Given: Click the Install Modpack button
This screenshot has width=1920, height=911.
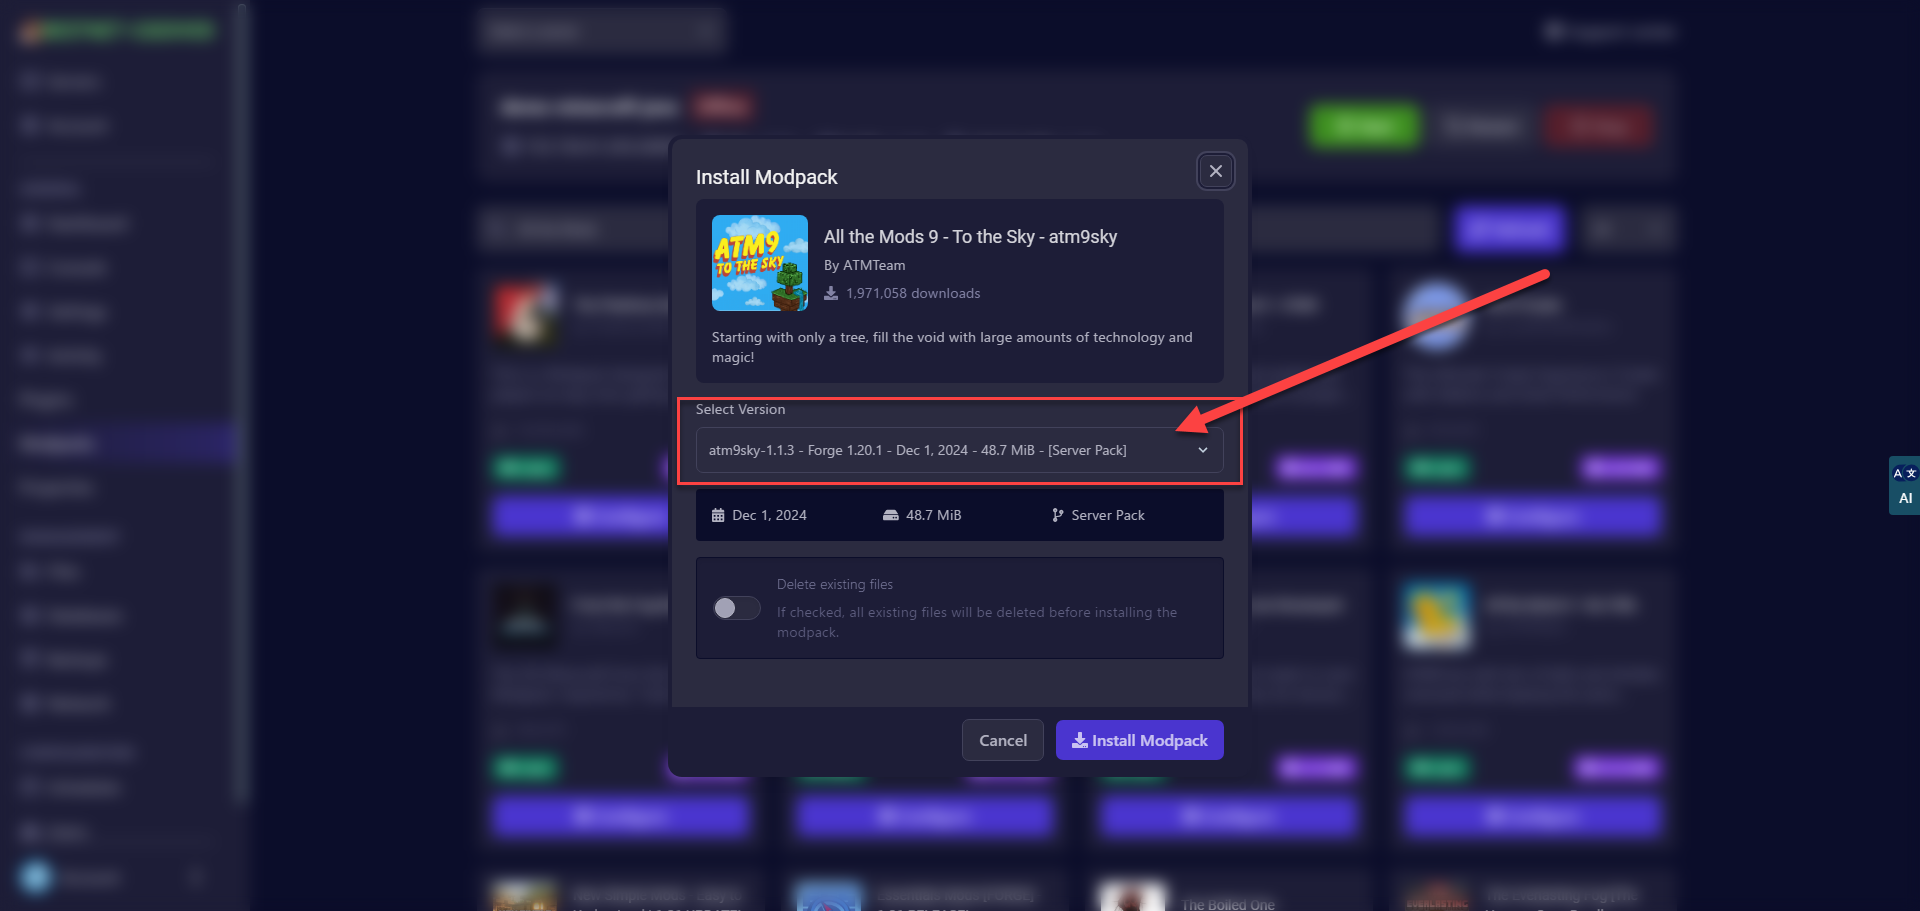Looking at the screenshot, I should (x=1140, y=740).
